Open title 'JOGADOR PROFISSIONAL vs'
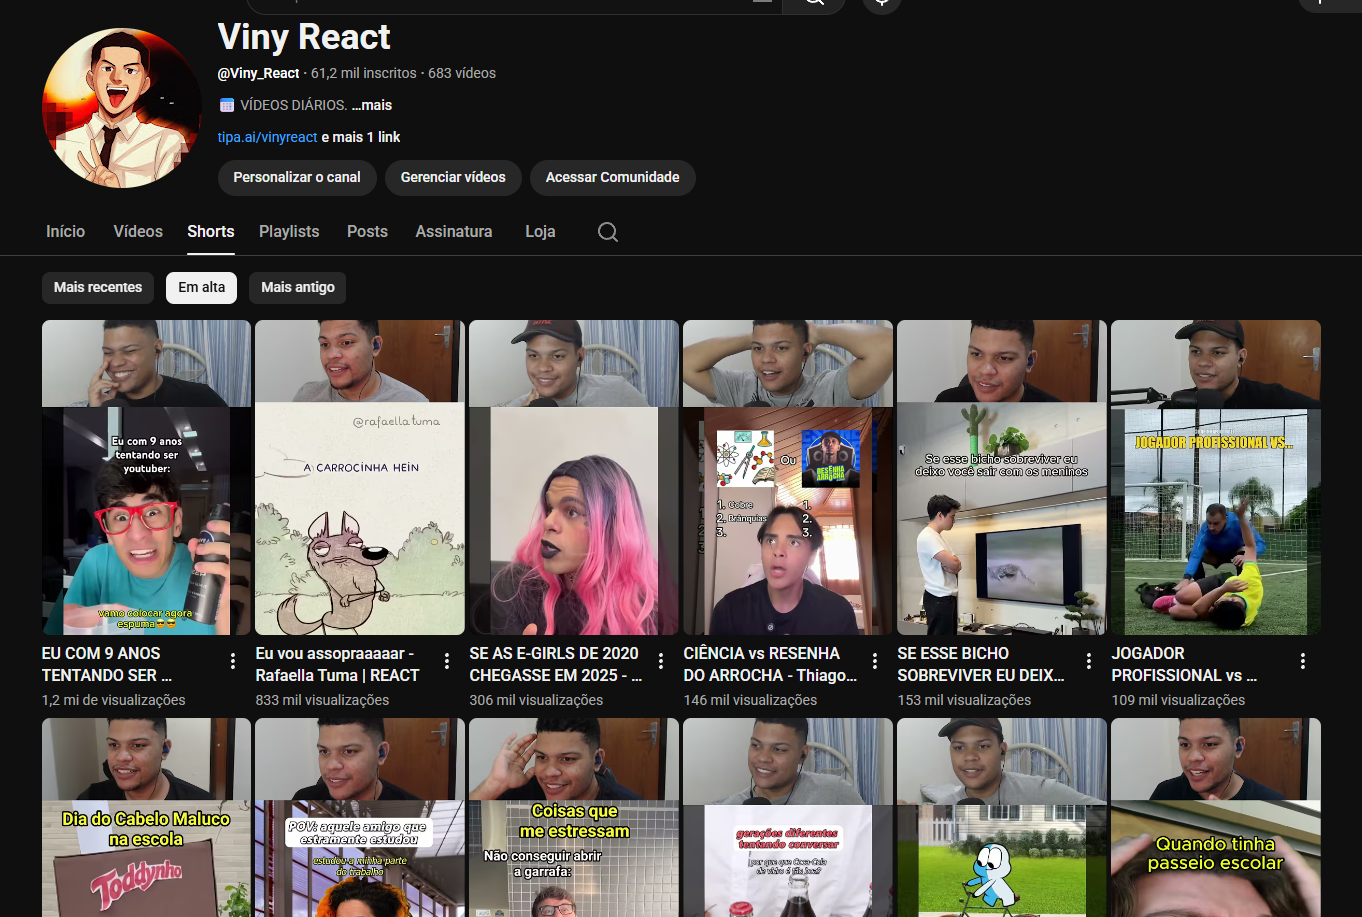Image resolution: width=1362 pixels, height=917 pixels. 1184,664
